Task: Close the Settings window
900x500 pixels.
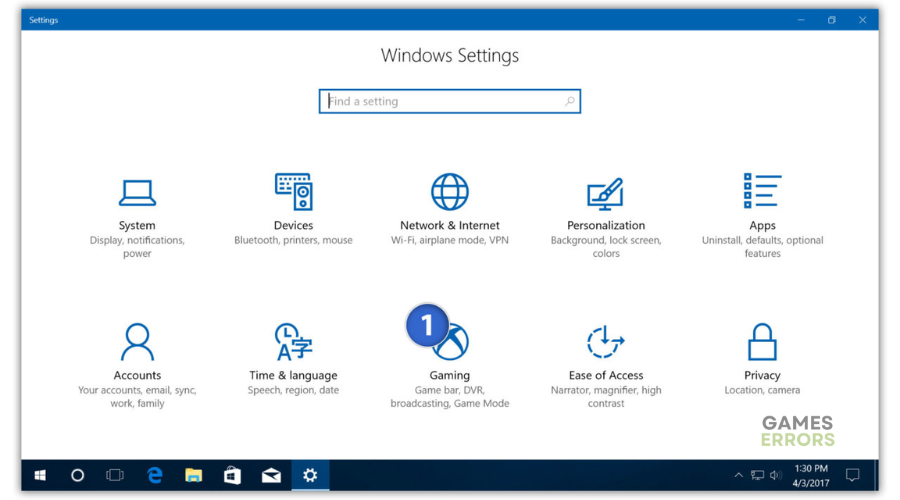Action: click(x=863, y=20)
